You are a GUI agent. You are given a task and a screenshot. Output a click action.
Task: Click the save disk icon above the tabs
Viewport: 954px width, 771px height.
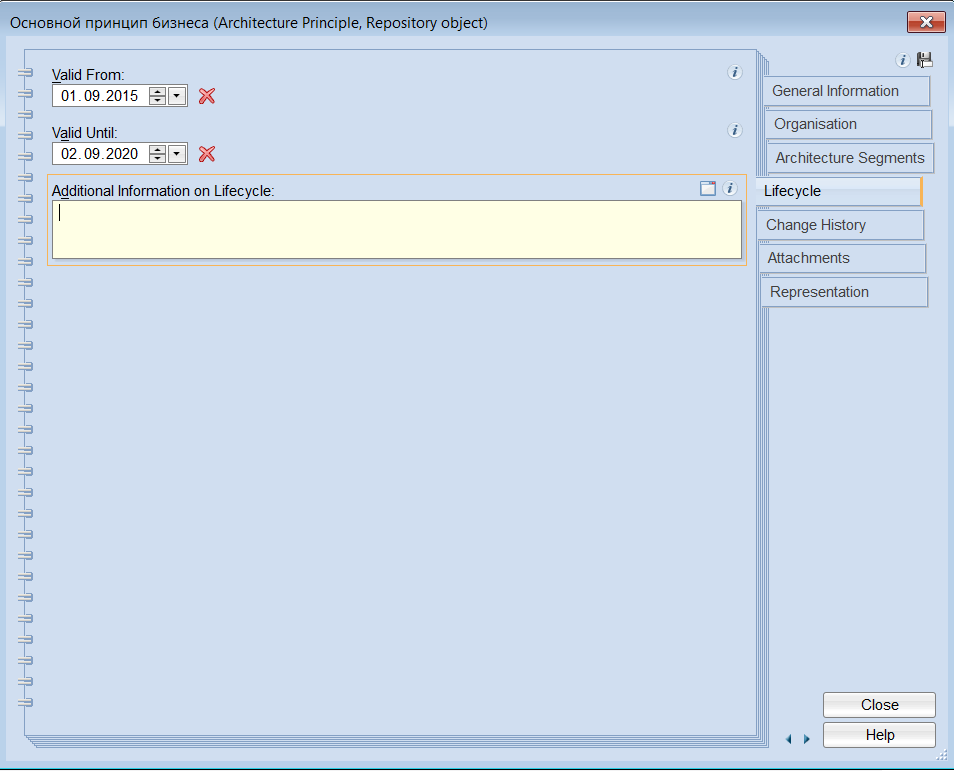point(925,60)
